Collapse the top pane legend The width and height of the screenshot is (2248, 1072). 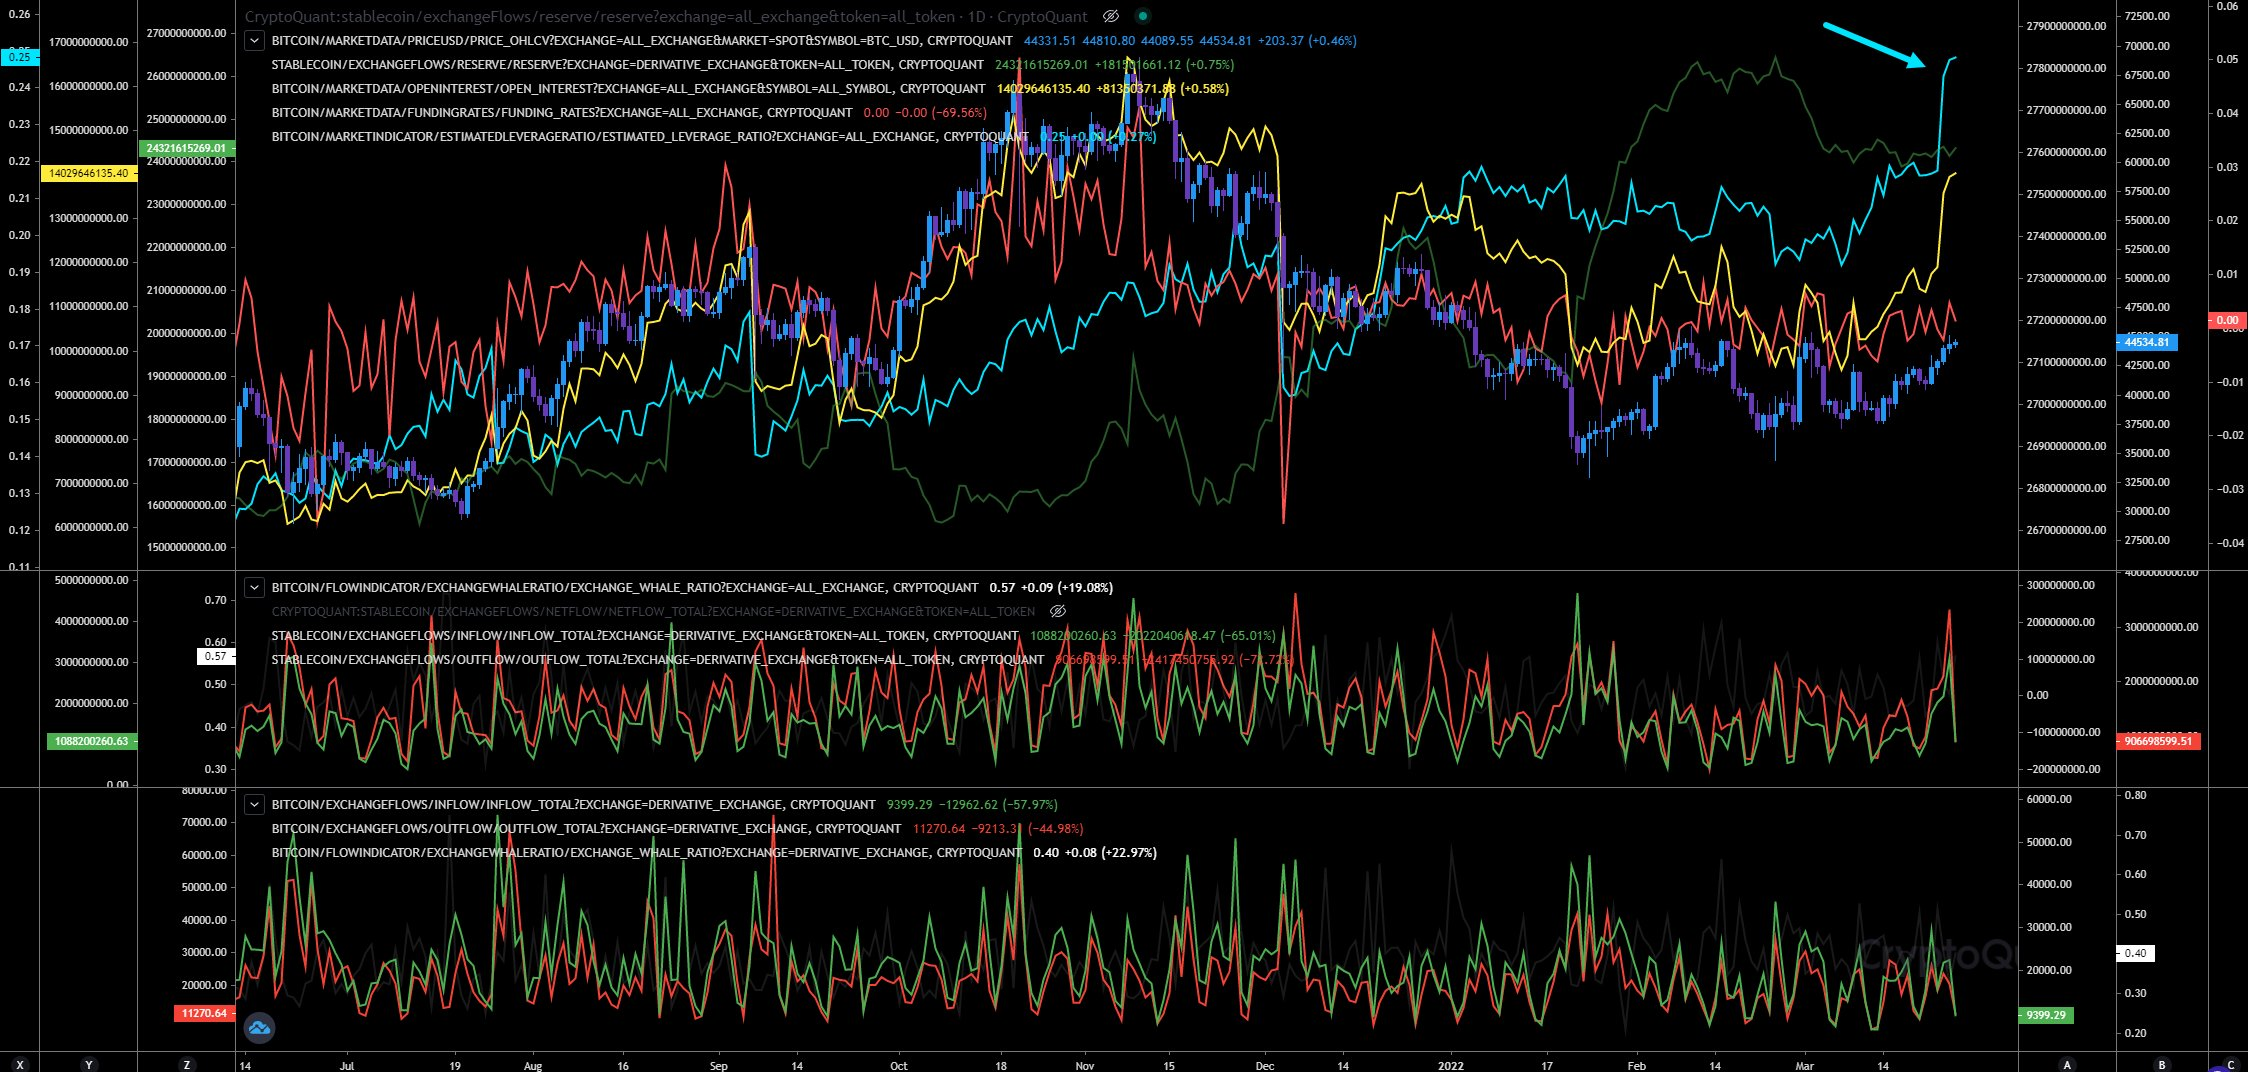click(254, 41)
